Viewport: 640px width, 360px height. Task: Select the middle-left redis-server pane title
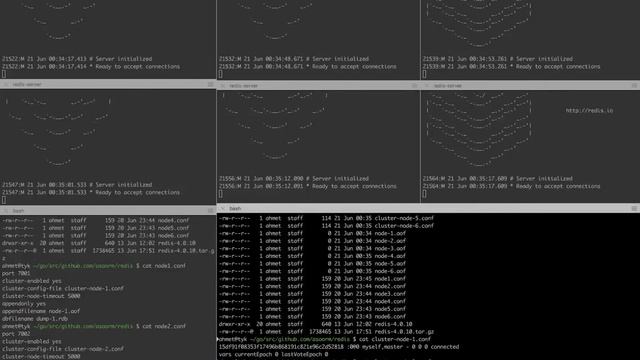click(x=27, y=84)
